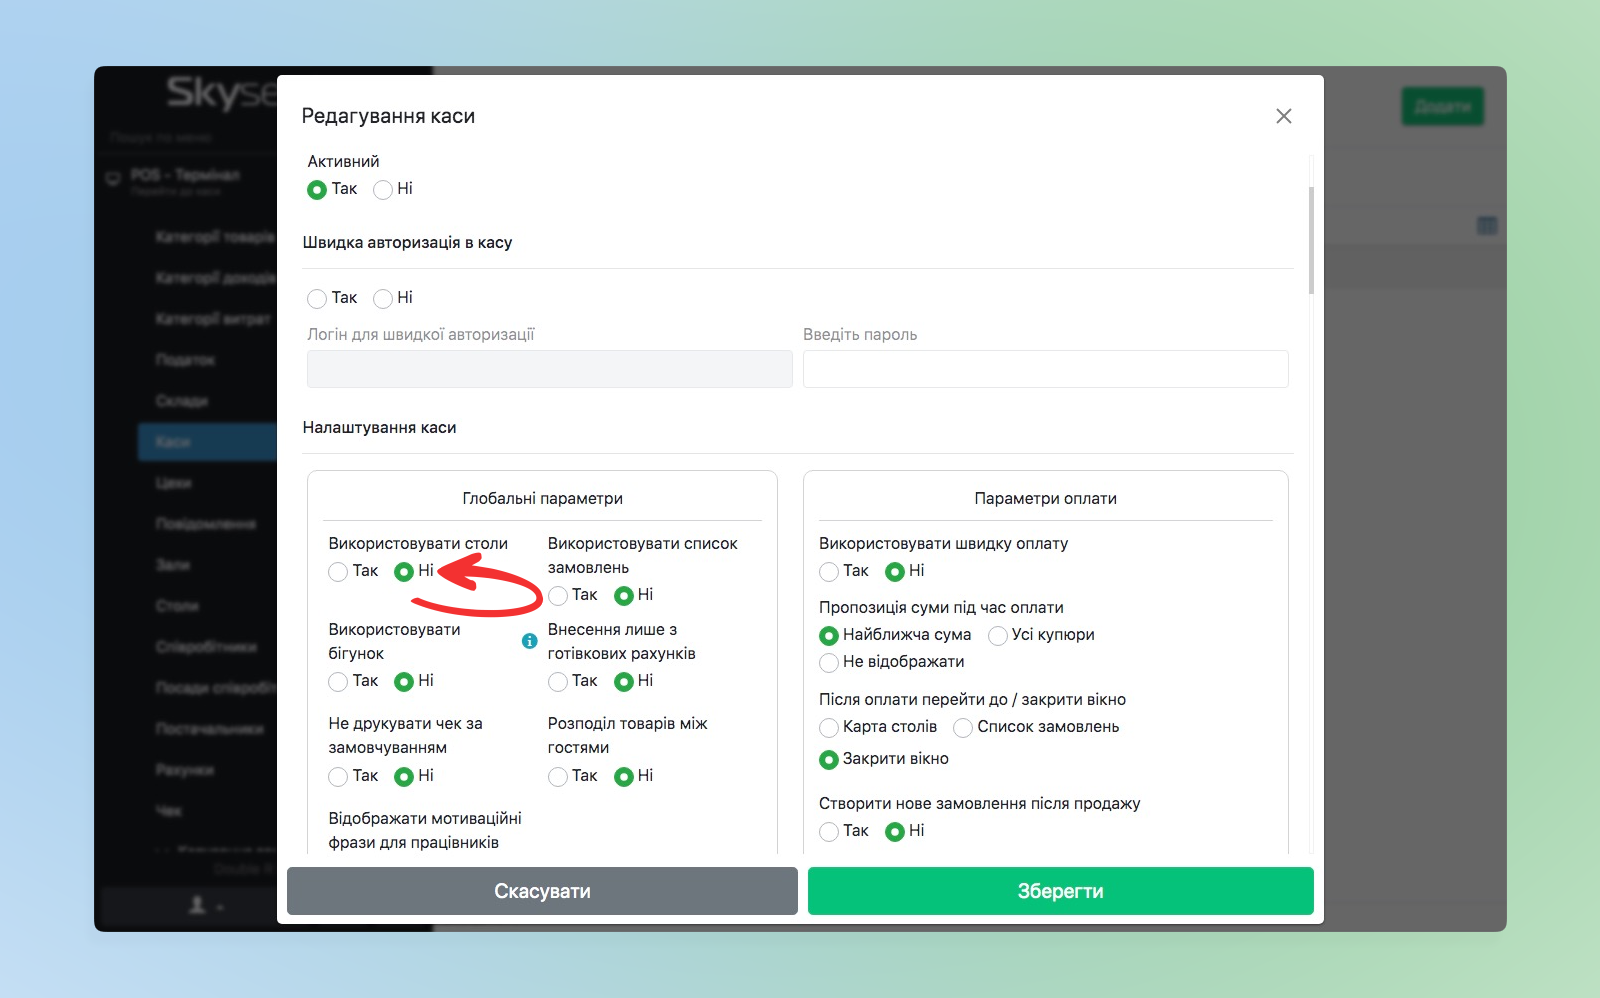This screenshot has width=1600, height=998.
Task: Select Карта столів after payment option
Action: pyautogui.click(x=829, y=728)
